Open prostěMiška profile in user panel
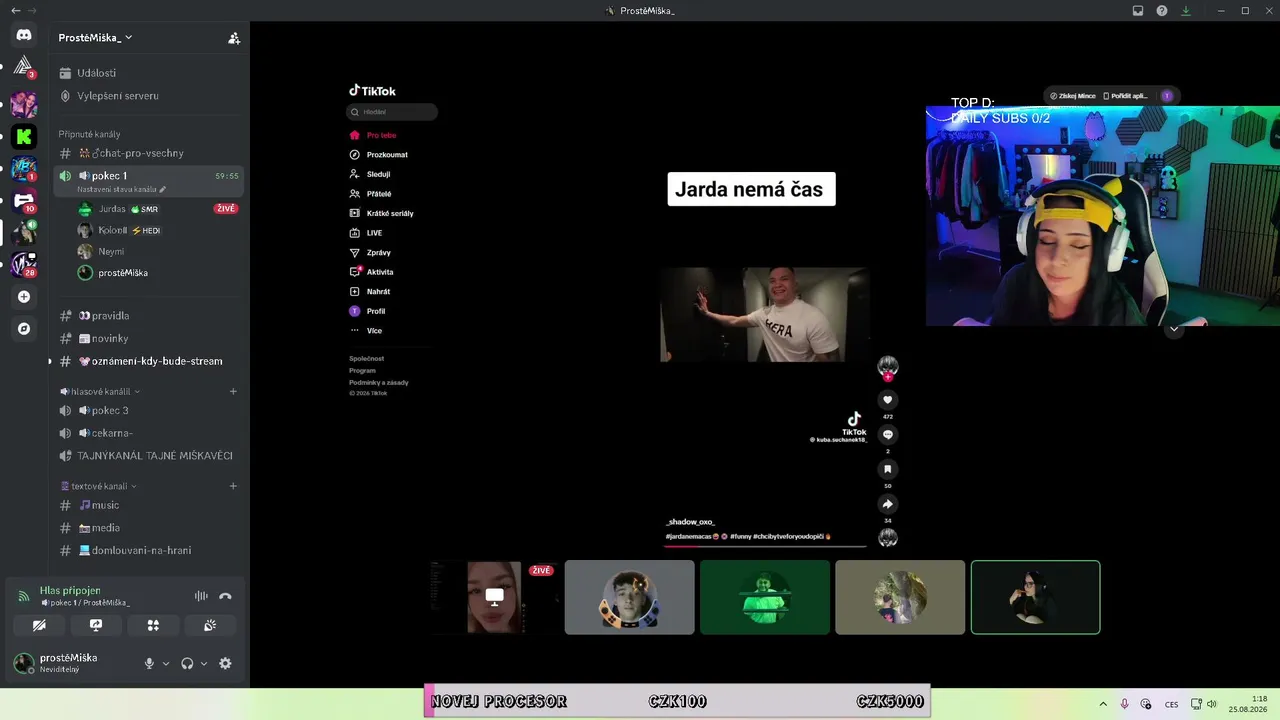Viewport: 1280px width, 720px height. [x=72, y=663]
